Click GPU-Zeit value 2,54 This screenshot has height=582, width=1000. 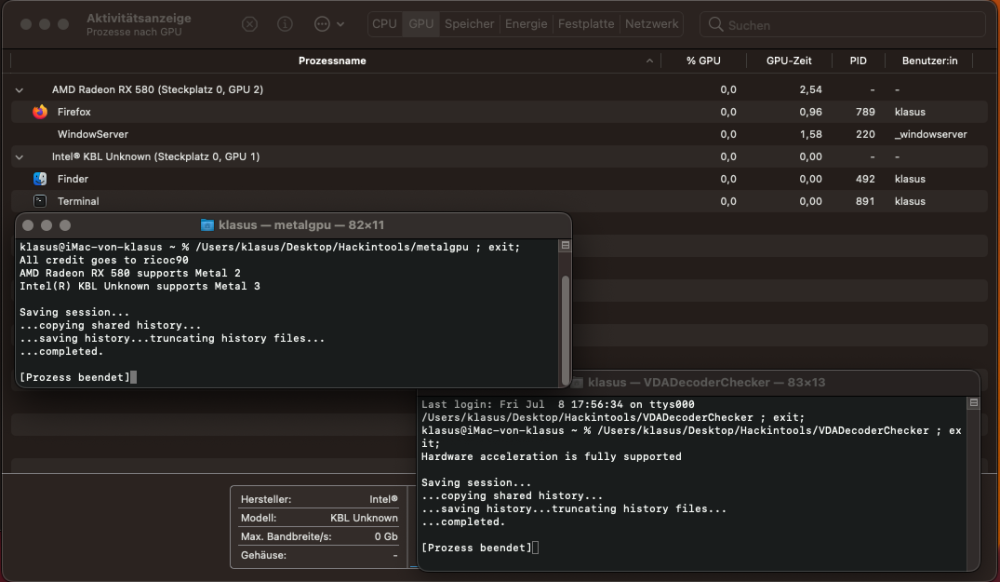pyautogui.click(x=811, y=90)
